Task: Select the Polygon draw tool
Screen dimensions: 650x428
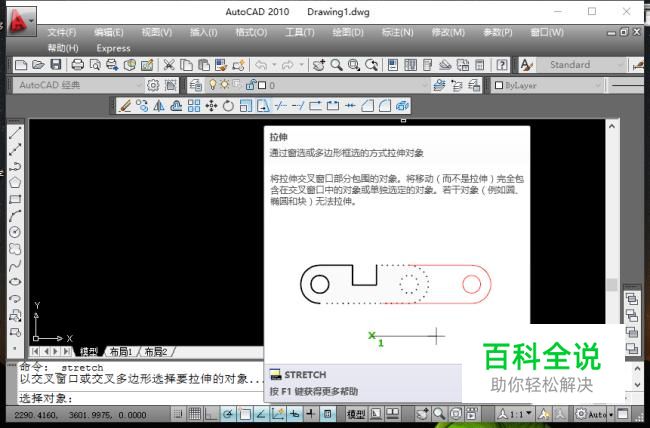Action: coord(15,182)
